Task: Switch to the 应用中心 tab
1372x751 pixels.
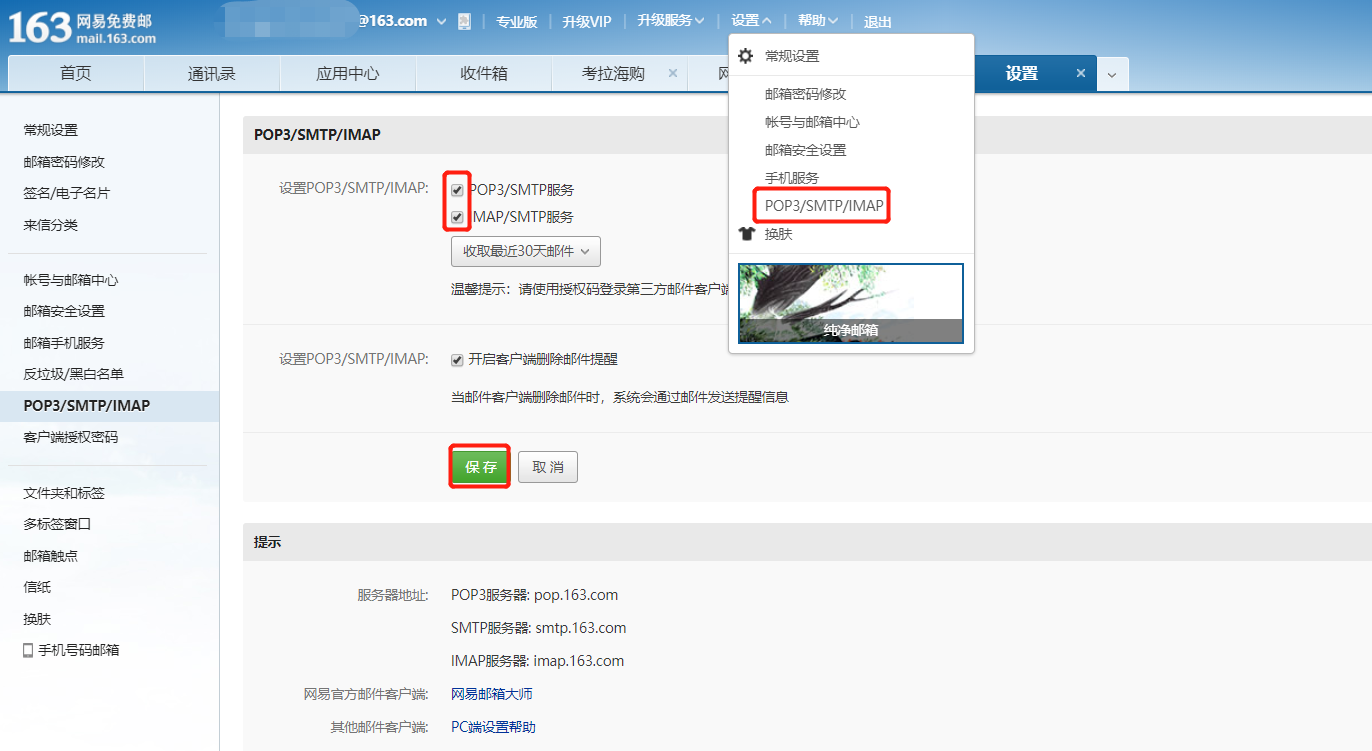Action: (348, 73)
